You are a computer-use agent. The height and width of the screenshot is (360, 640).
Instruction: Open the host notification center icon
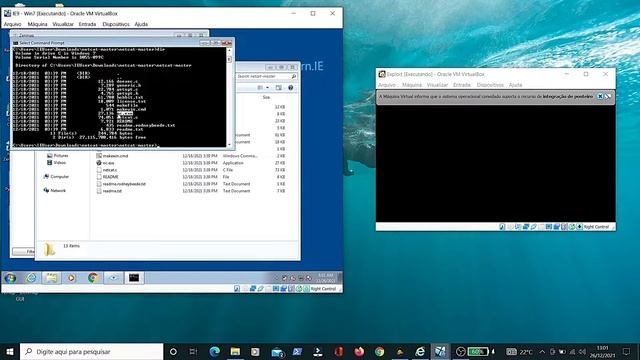(626, 351)
